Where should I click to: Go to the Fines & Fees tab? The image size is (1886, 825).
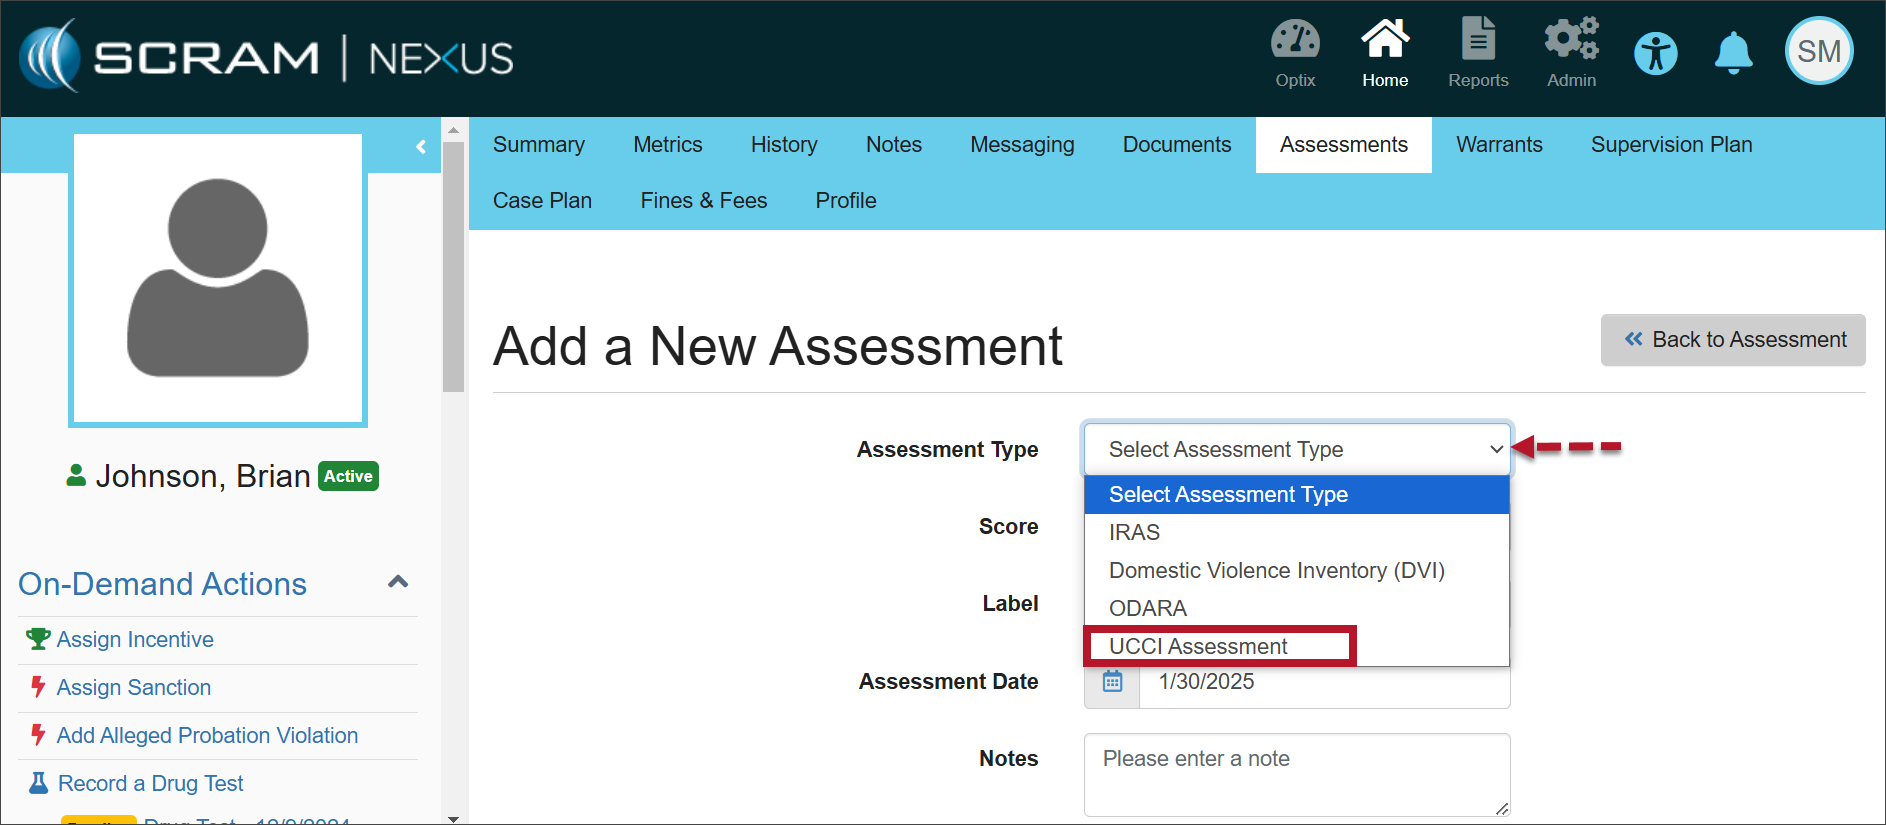coord(703,201)
